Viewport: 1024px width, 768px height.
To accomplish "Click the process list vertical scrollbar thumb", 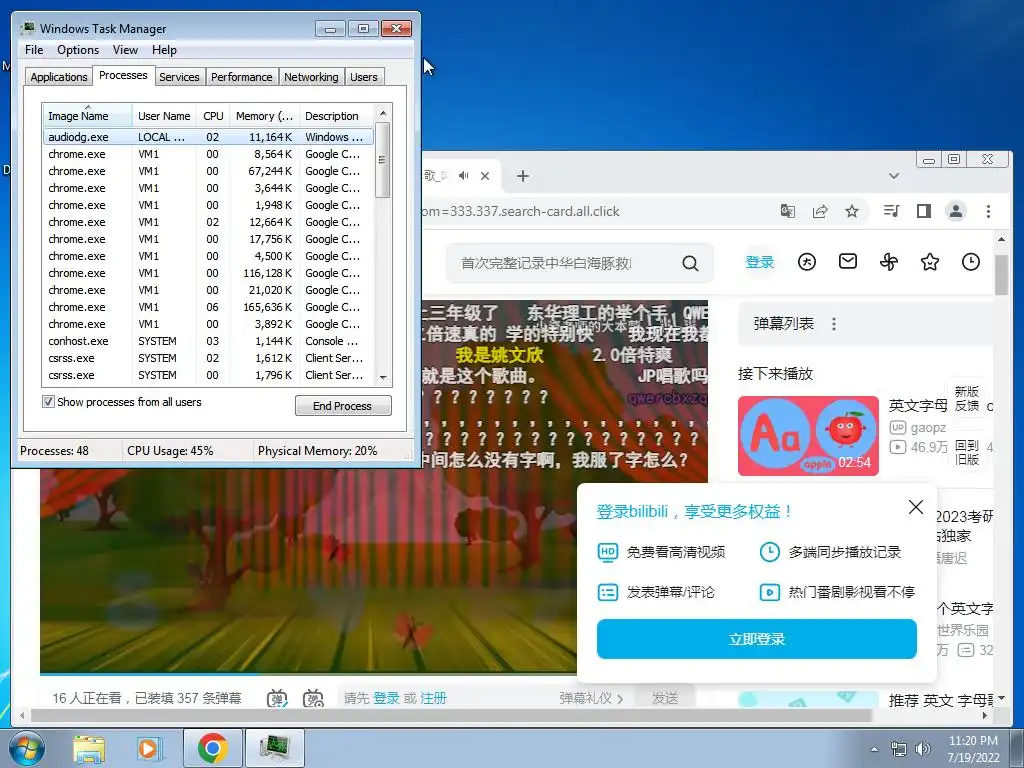I will click(383, 160).
